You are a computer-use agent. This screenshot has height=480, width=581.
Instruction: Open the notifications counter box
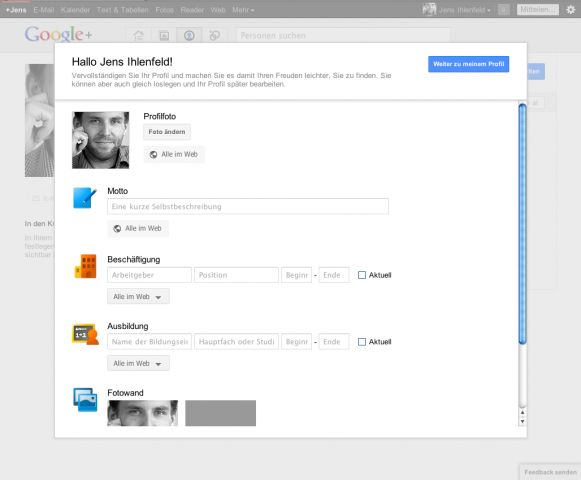[x=503, y=10]
